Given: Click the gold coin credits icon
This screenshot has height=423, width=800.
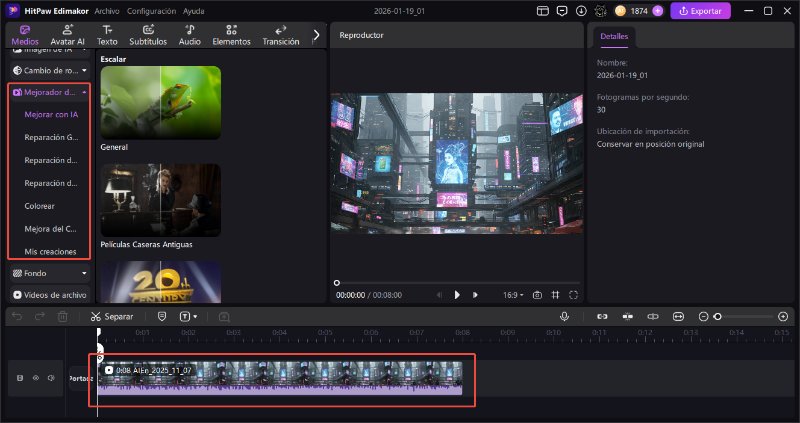Looking at the screenshot, I should pyautogui.click(x=620, y=11).
